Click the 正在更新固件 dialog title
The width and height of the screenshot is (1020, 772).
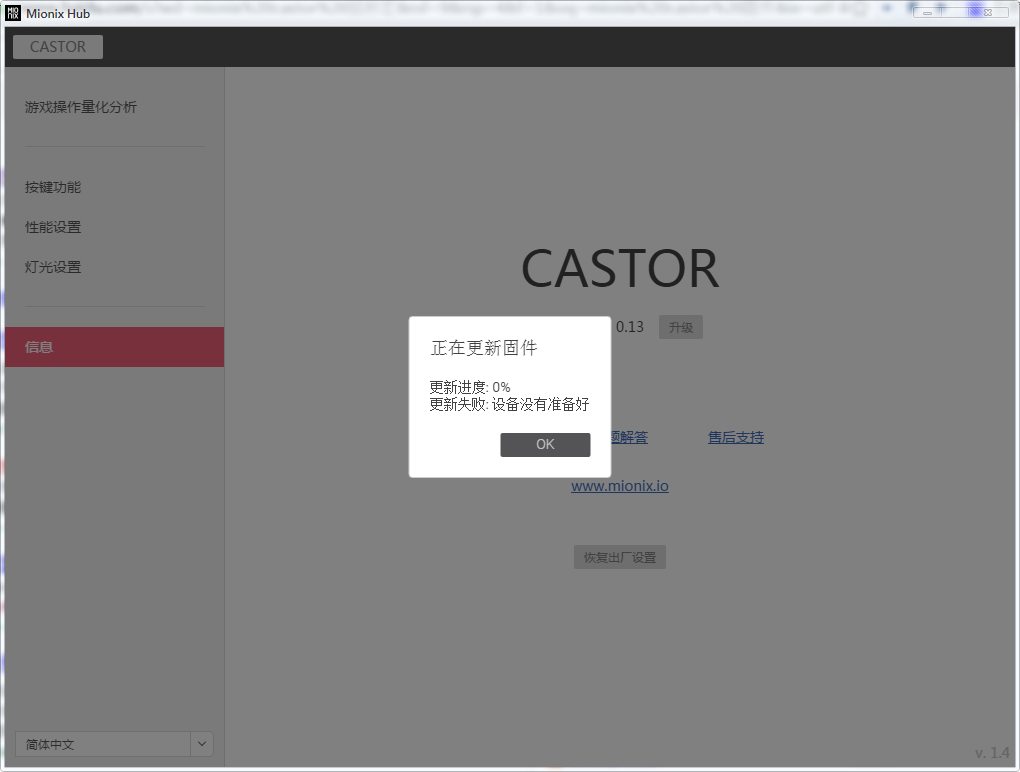(x=484, y=348)
